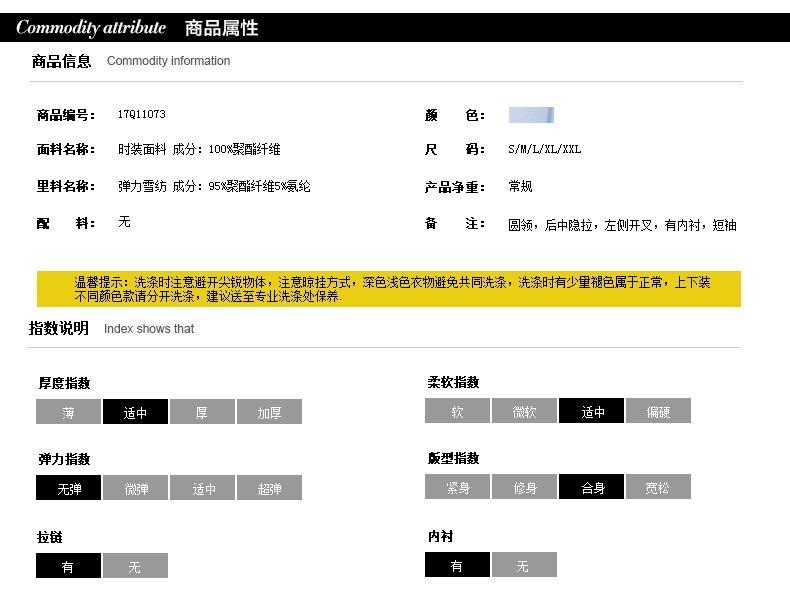Click 超弹 elasticity box
Screen dimensions: 790x600
pos(269,489)
